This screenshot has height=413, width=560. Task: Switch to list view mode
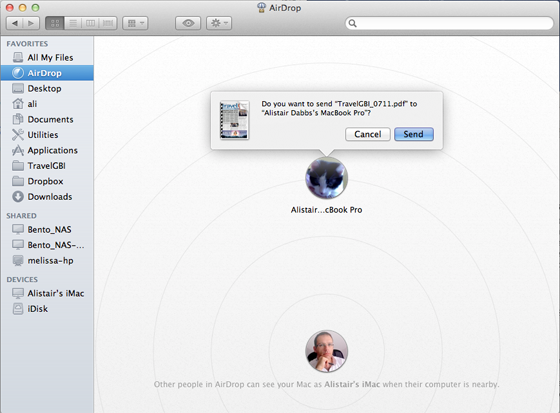point(73,23)
